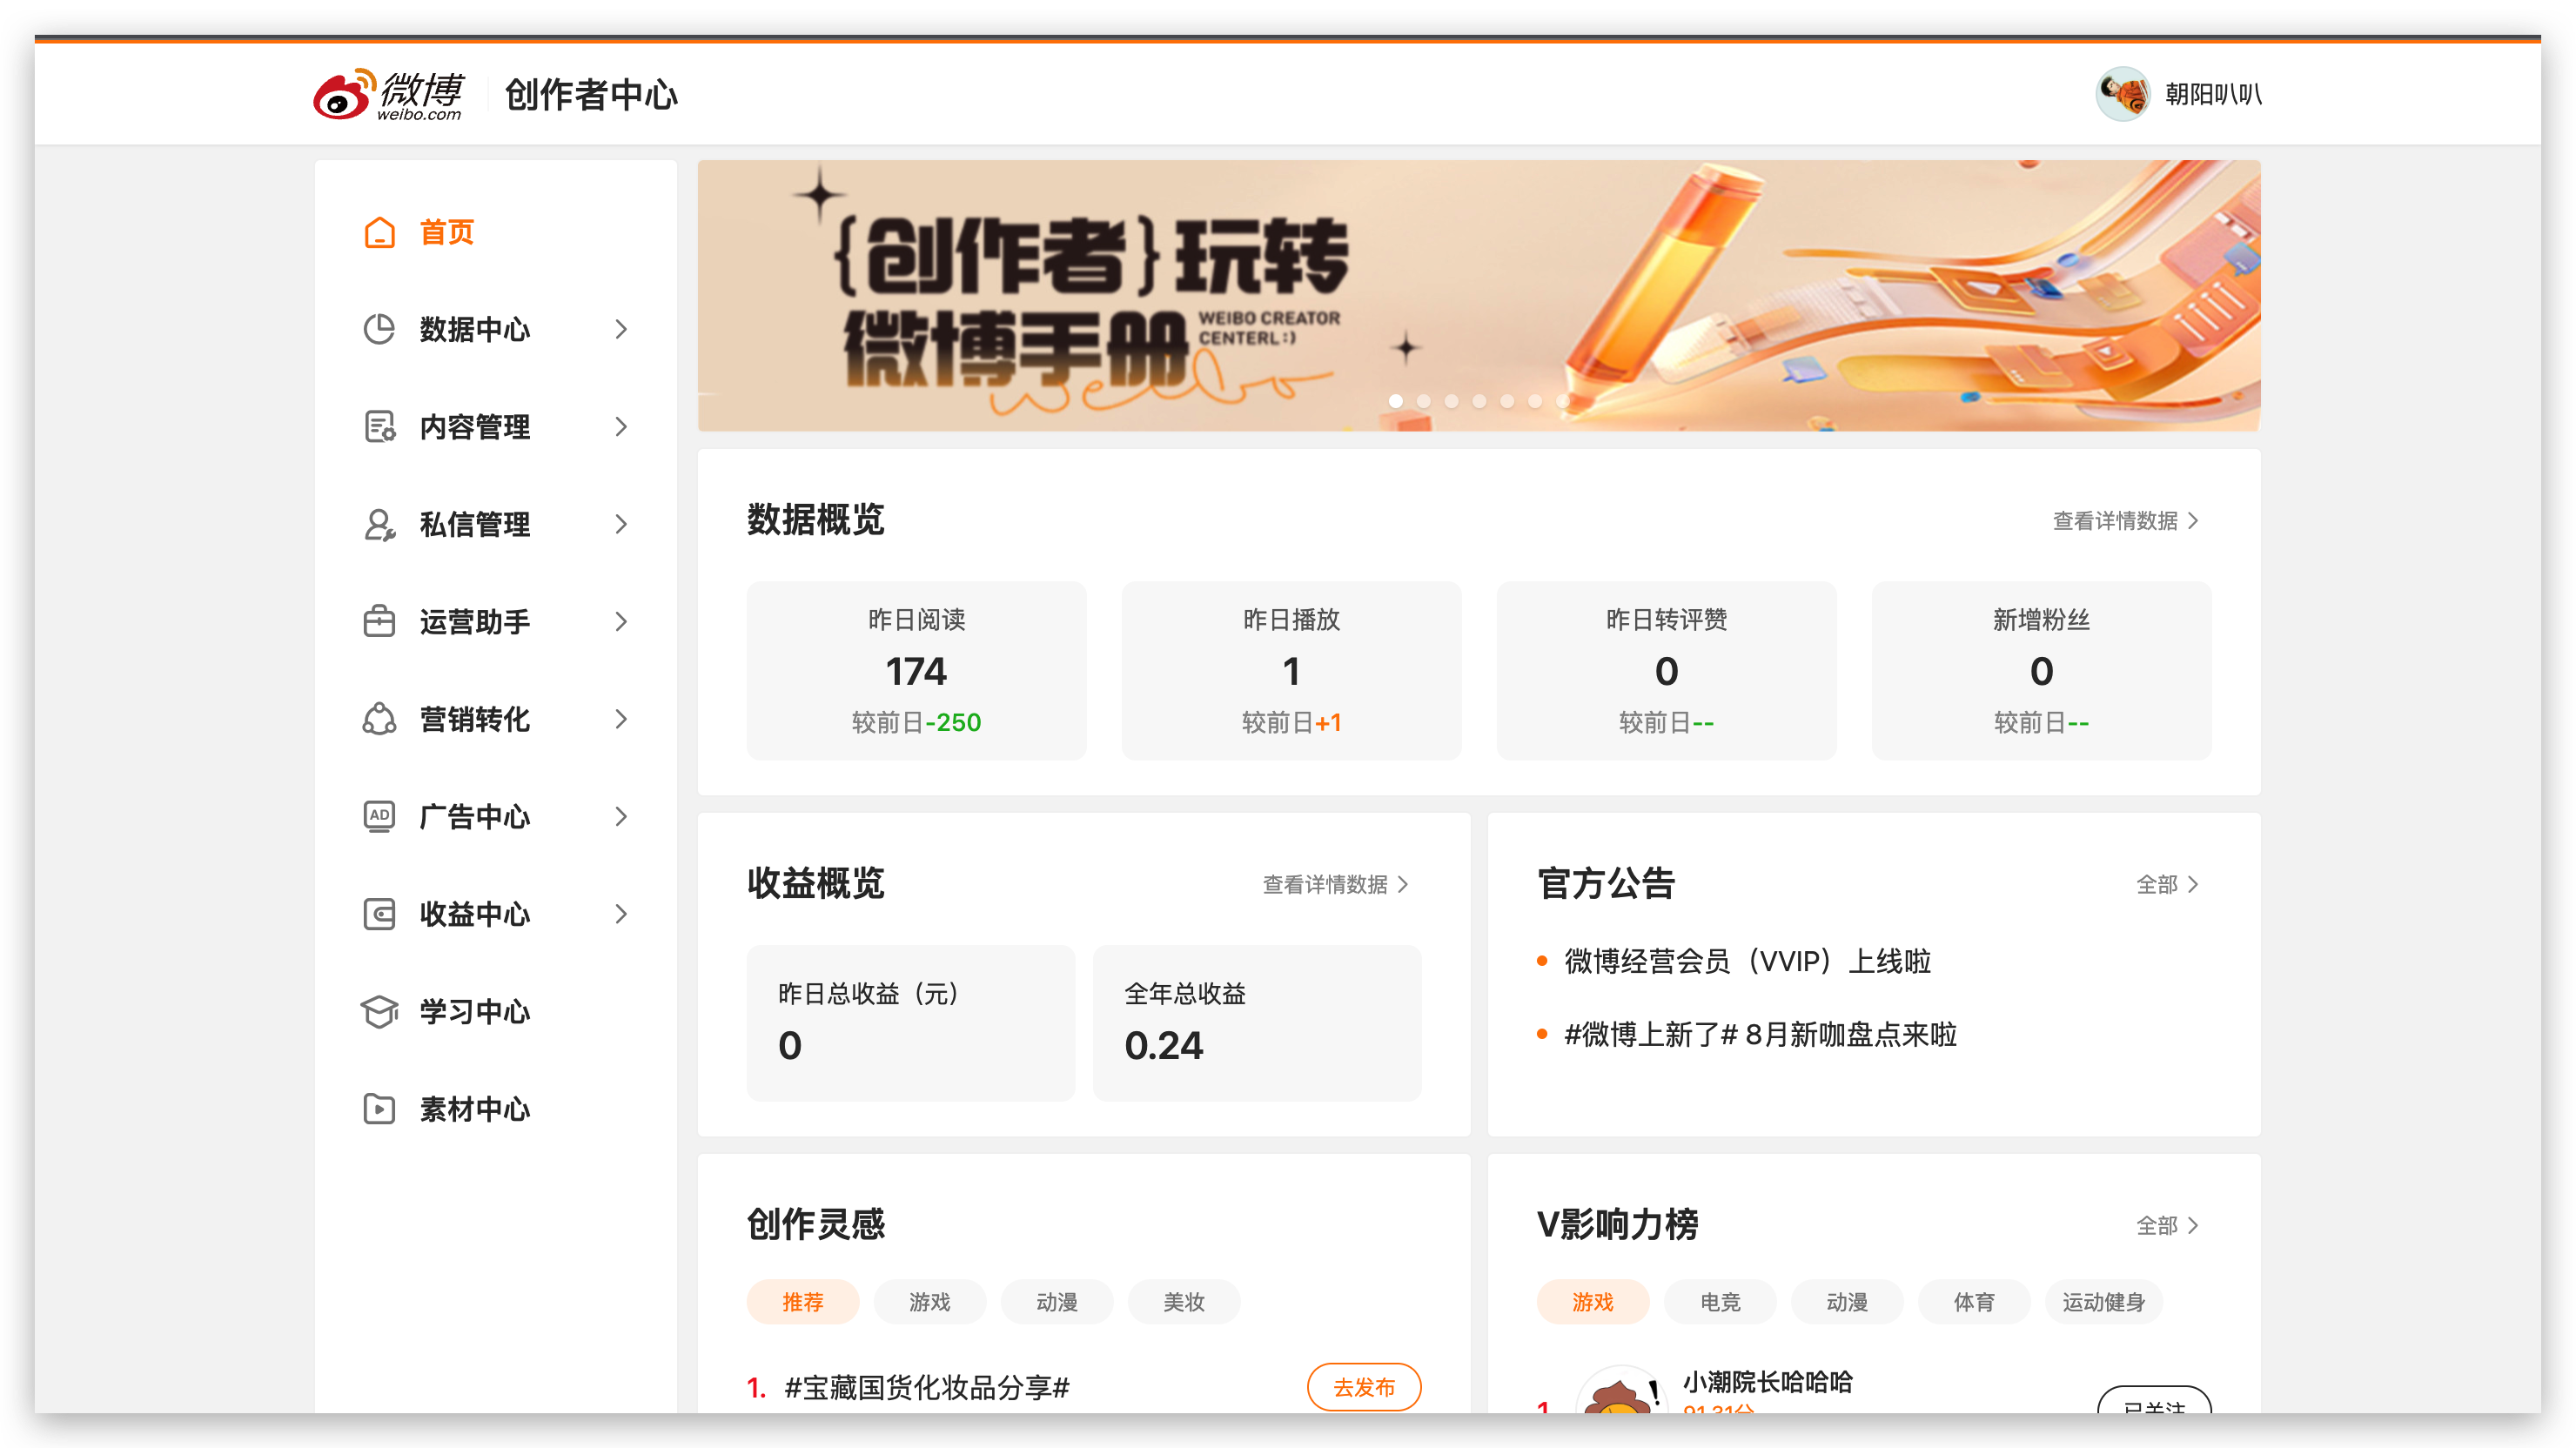2576x1448 pixels.
Task: Click the 创作者玩转微博手册 banner
Action: click(1478, 295)
